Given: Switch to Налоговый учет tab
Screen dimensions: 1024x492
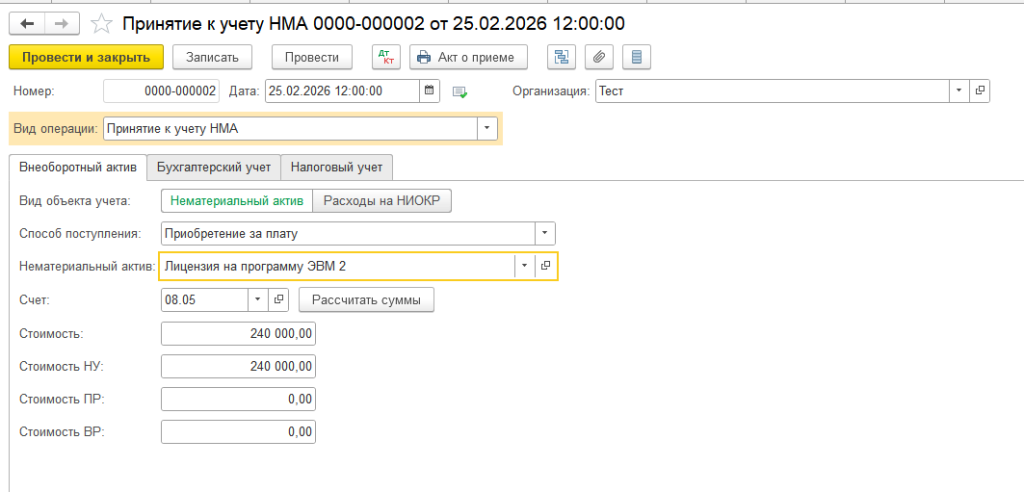Looking at the screenshot, I should 336,167.
